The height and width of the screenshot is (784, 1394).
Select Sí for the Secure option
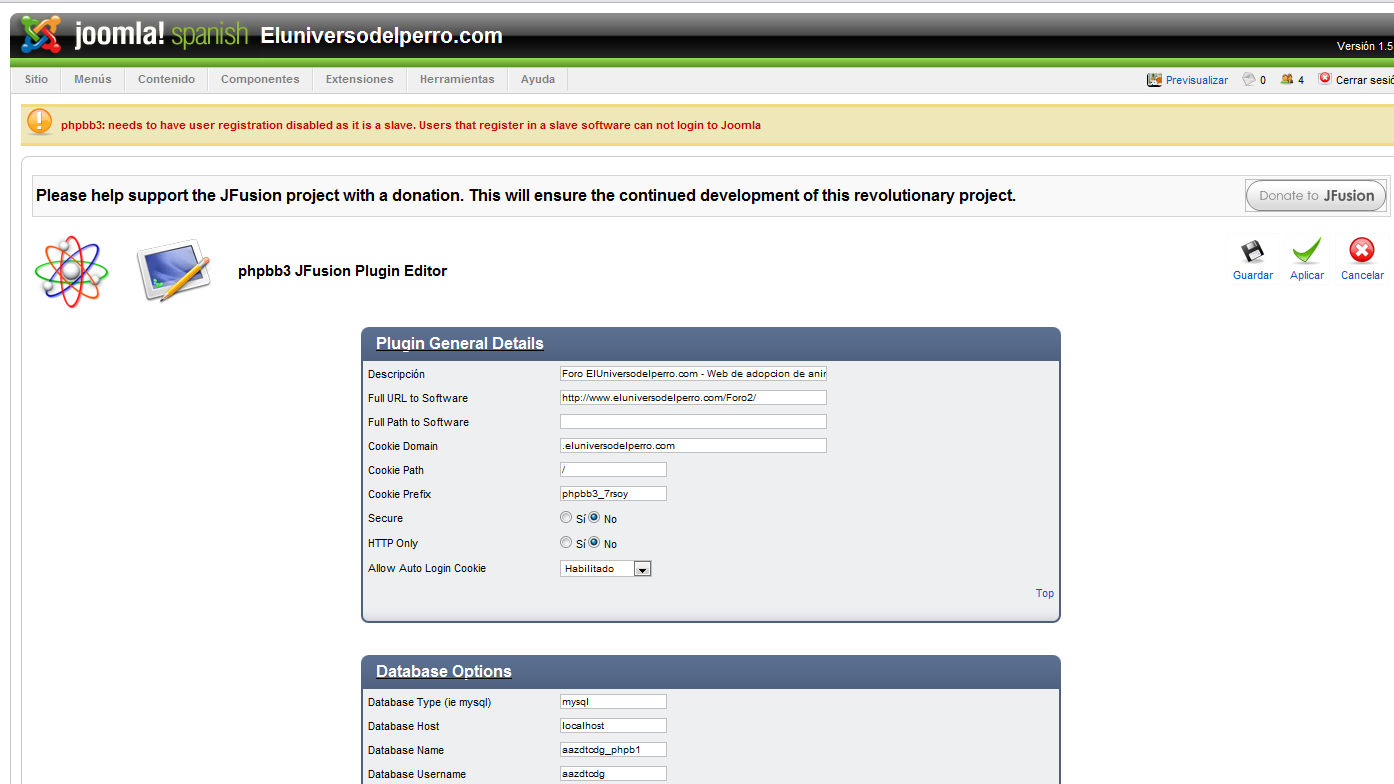566,518
